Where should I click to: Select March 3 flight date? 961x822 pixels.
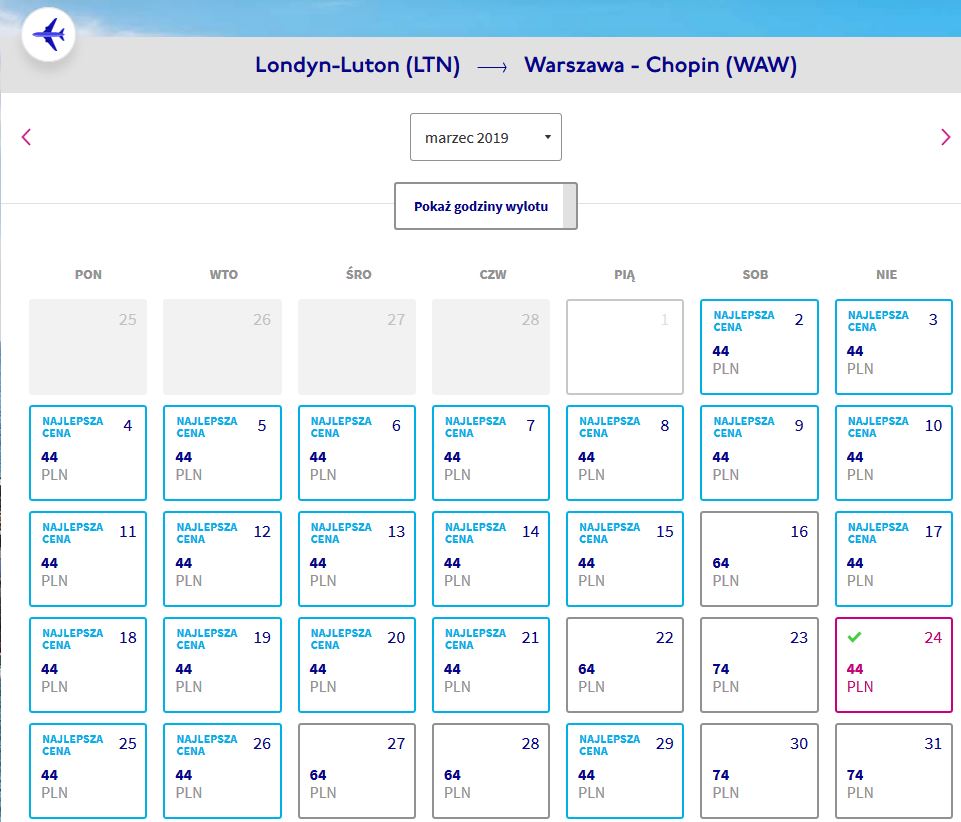[x=894, y=347]
